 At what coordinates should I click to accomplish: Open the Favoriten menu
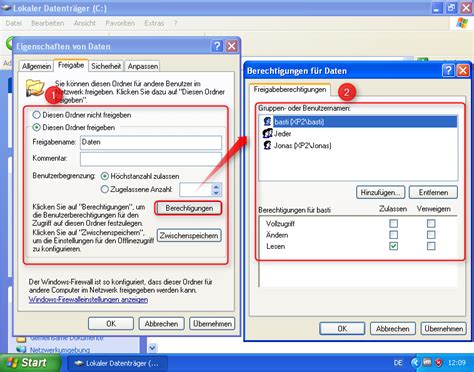point(120,23)
